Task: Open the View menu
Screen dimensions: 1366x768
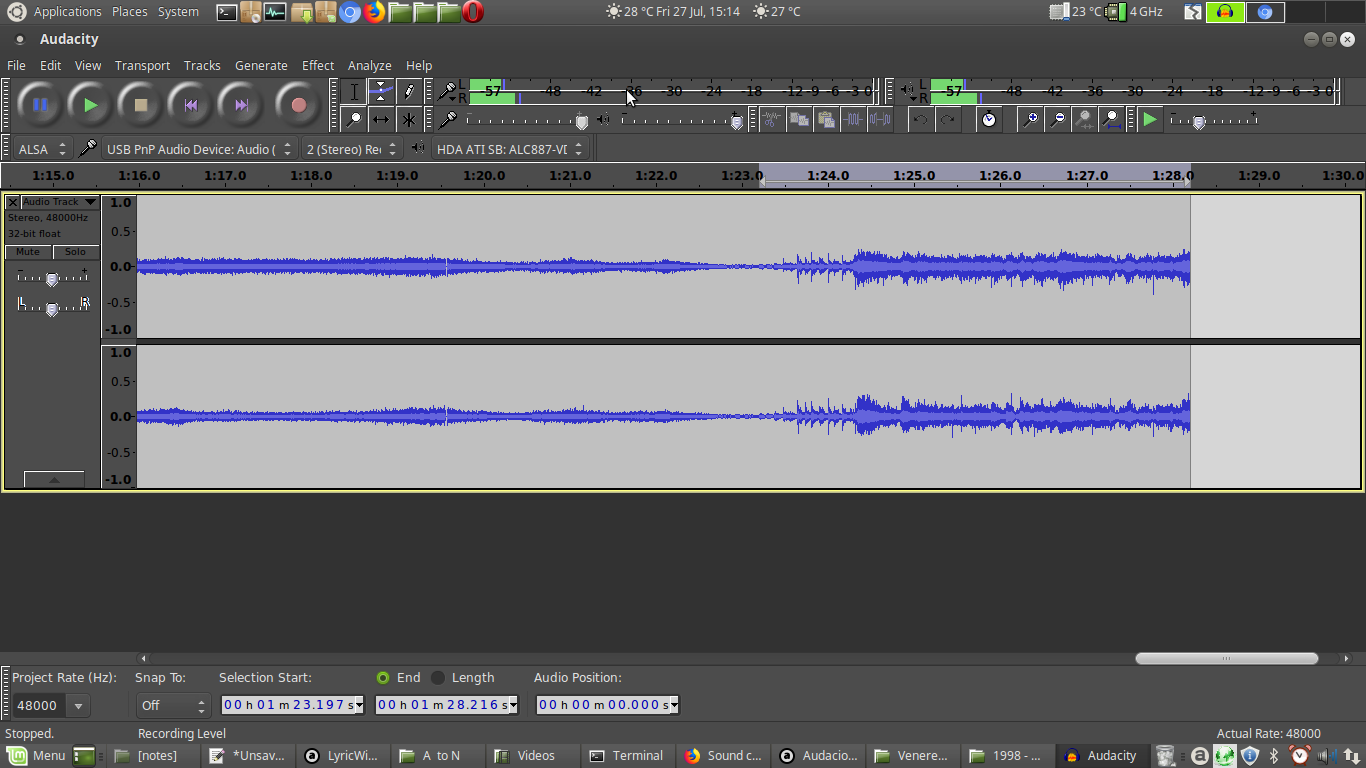Action: (x=88, y=65)
